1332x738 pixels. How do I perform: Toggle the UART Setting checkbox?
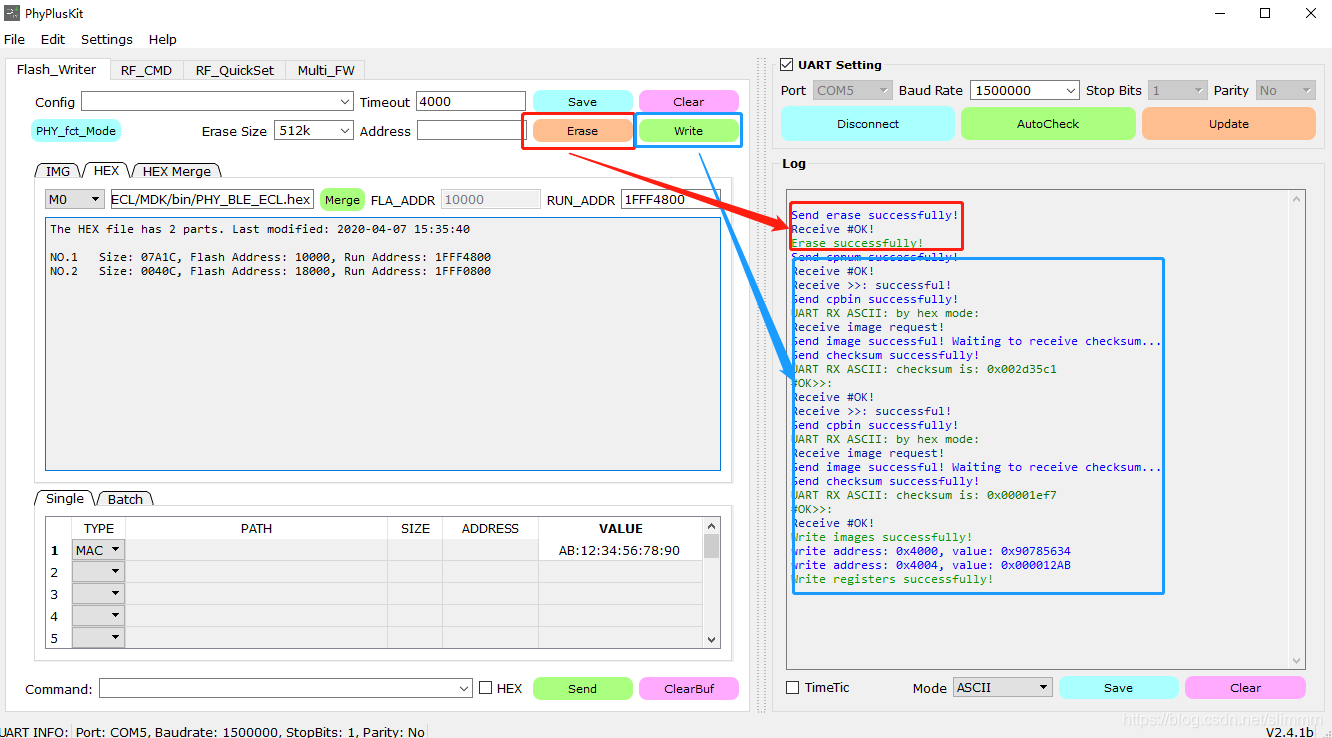pos(787,65)
